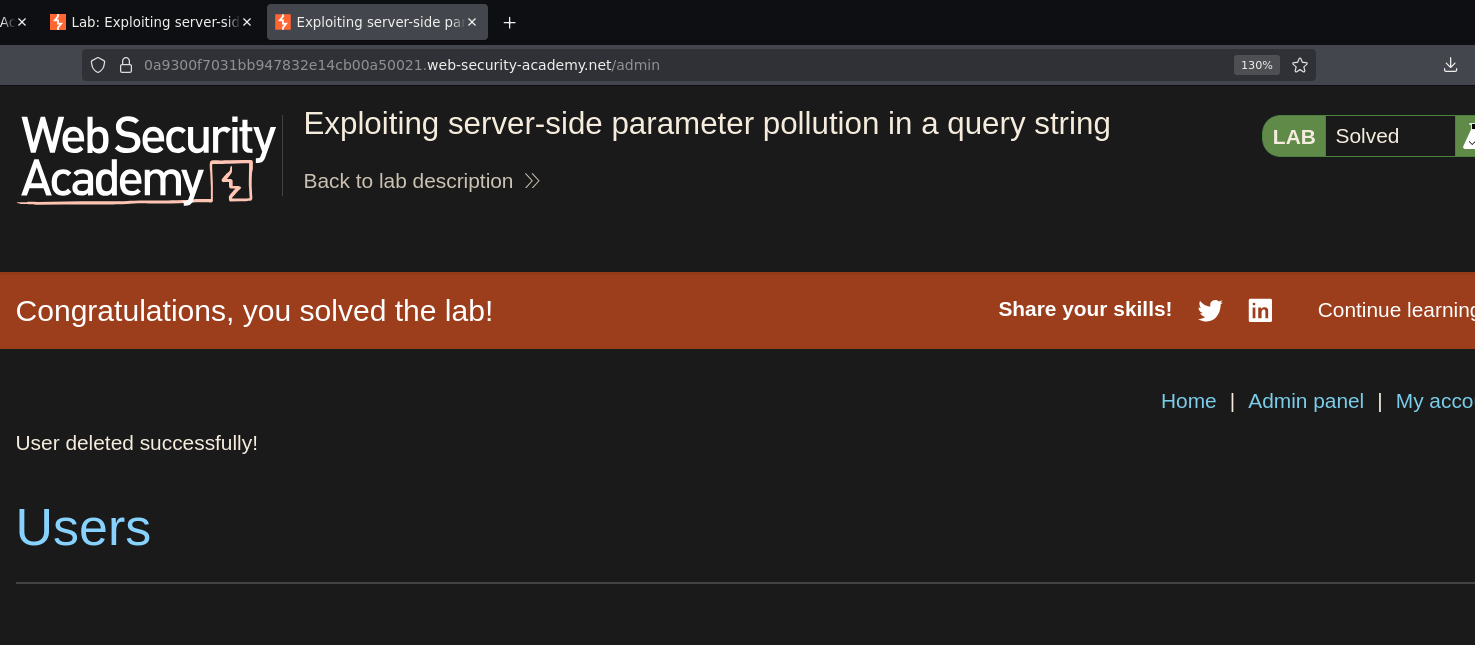Open the 130% zoom level indicator
This screenshot has height=645, width=1475.
[1257, 65]
